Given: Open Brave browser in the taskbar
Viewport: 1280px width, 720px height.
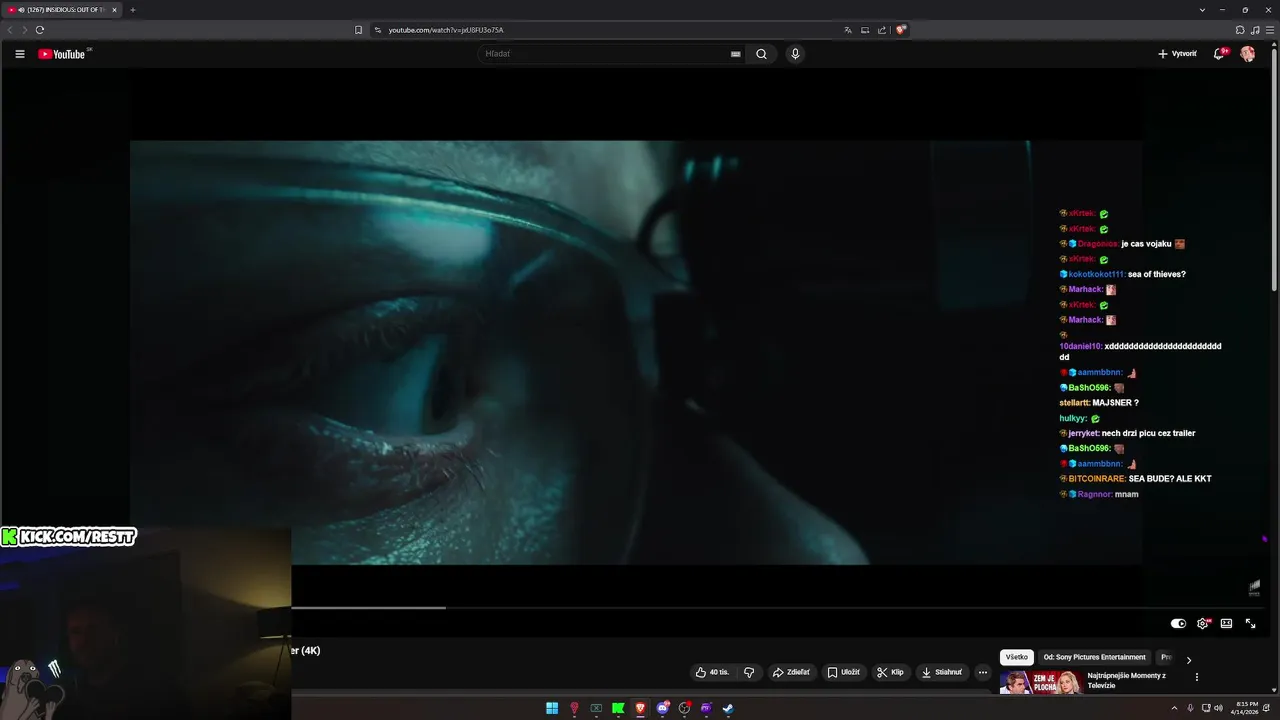Looking at the screenshot, I should (640, 708).
